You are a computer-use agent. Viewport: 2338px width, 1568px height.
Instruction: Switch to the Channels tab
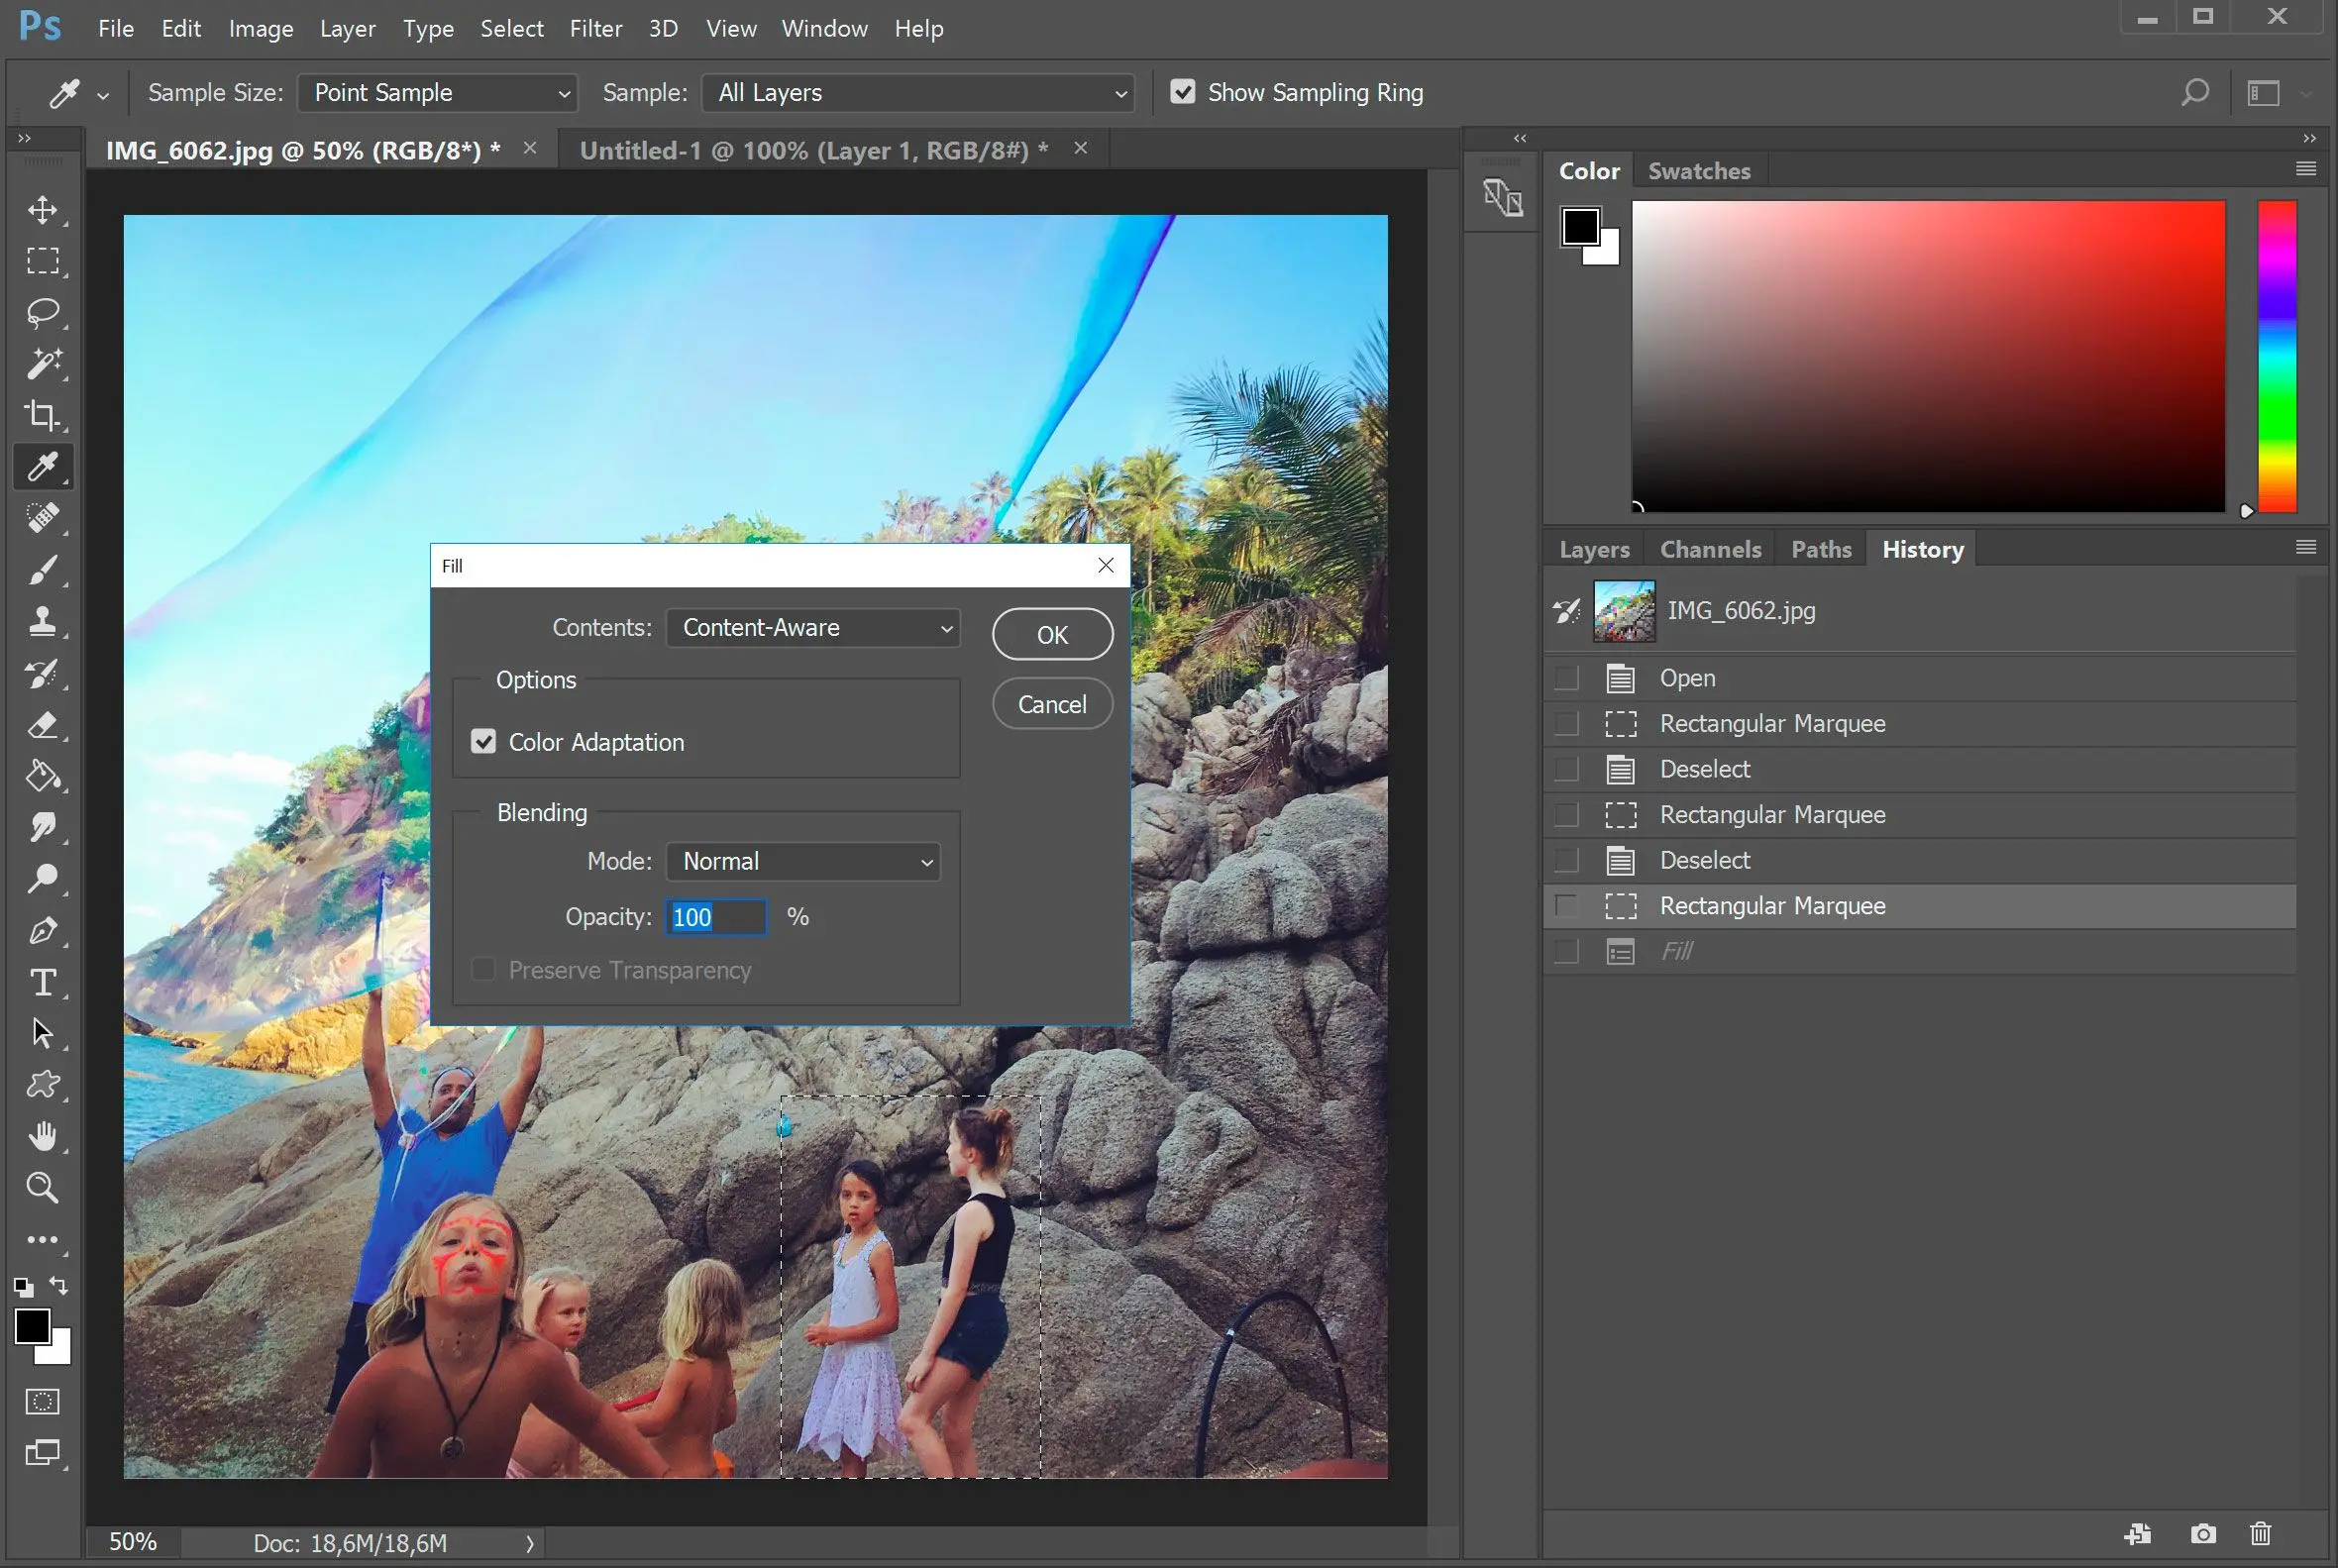point(1710,550)
